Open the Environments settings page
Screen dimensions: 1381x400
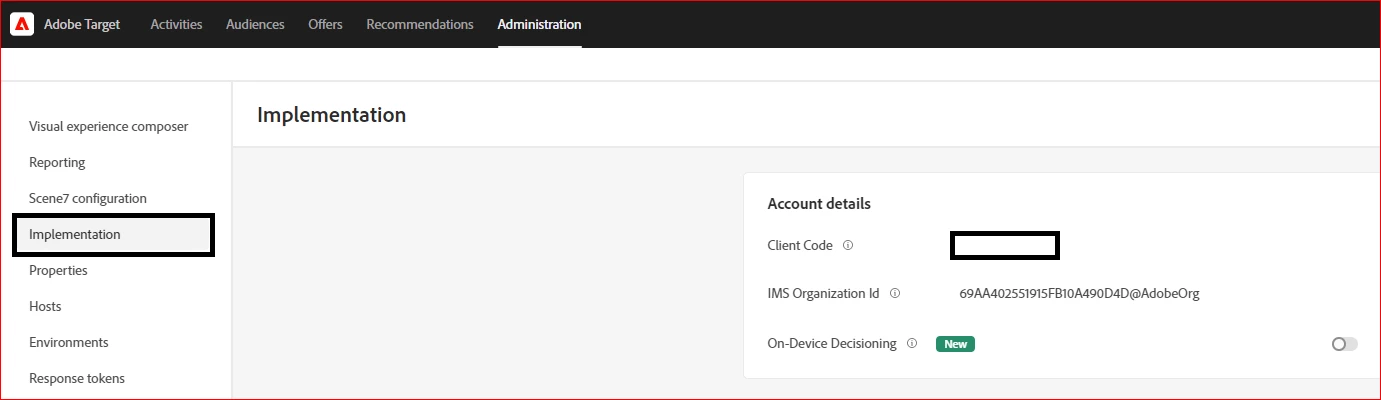69,342
